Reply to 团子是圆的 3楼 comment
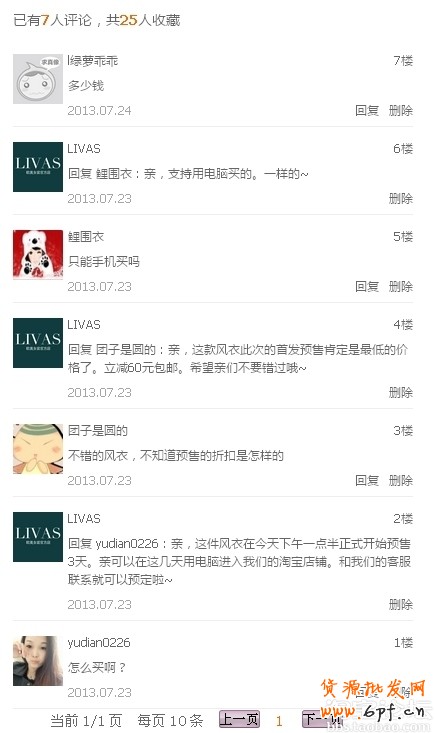The image size is (435, 733). pyautogui.click(x=367, y=481)
